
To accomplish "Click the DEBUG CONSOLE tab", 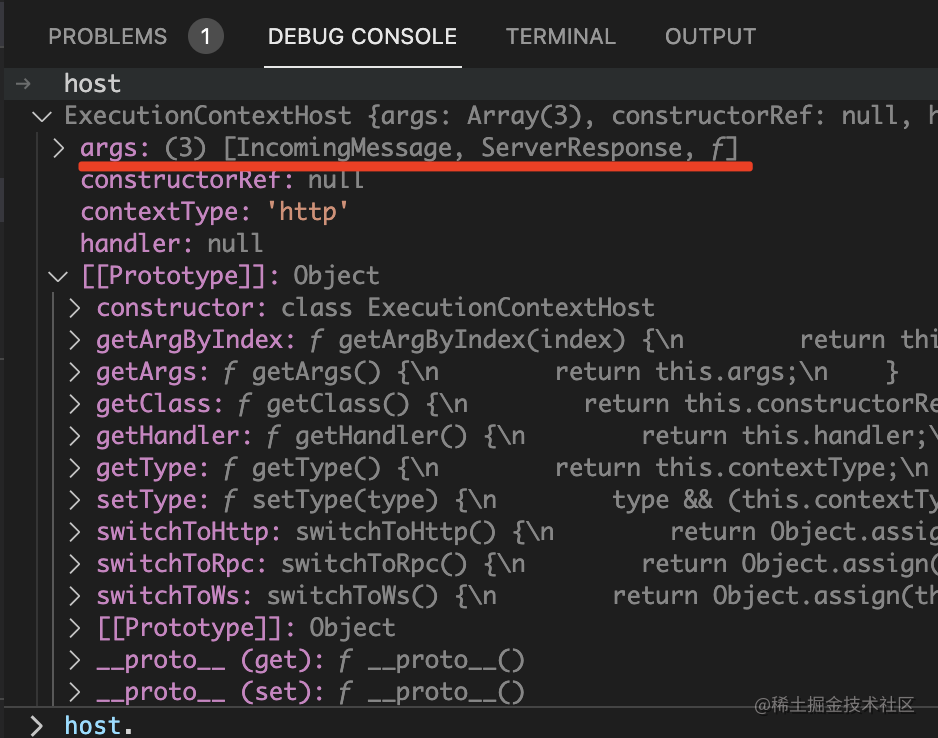I will 362,37.
